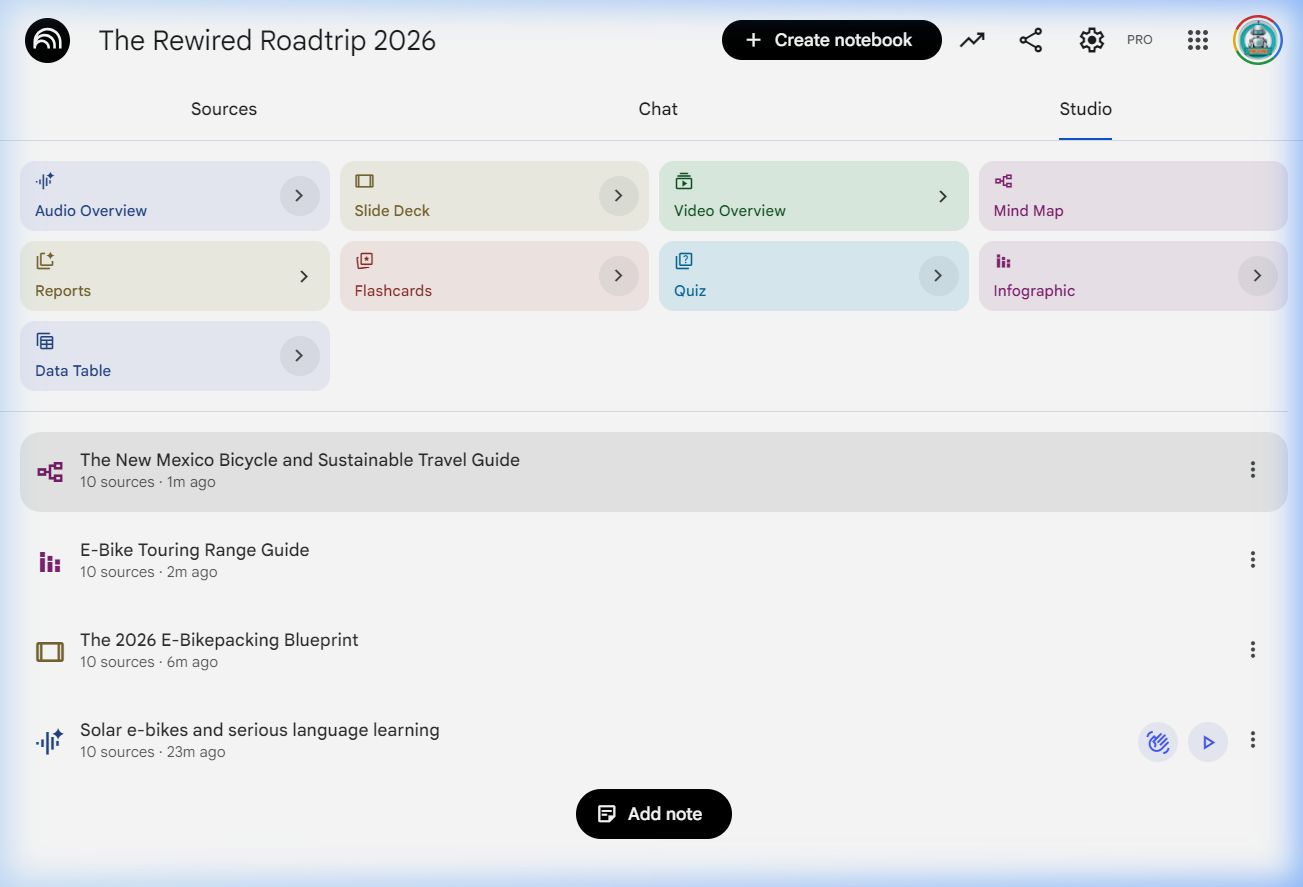
Task: Click the Create notebook button
Action: tap(831, 40)
